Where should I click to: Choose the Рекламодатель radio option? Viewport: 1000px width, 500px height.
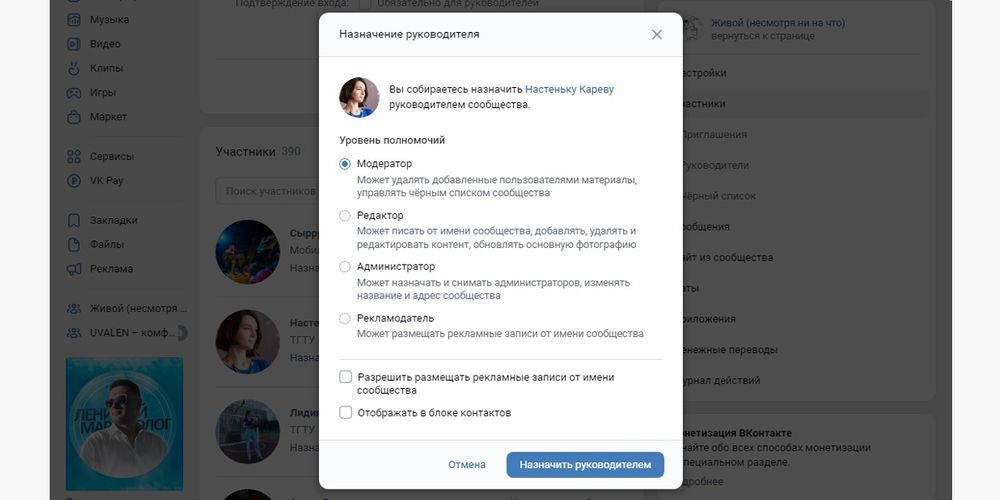tap(345, 318)
